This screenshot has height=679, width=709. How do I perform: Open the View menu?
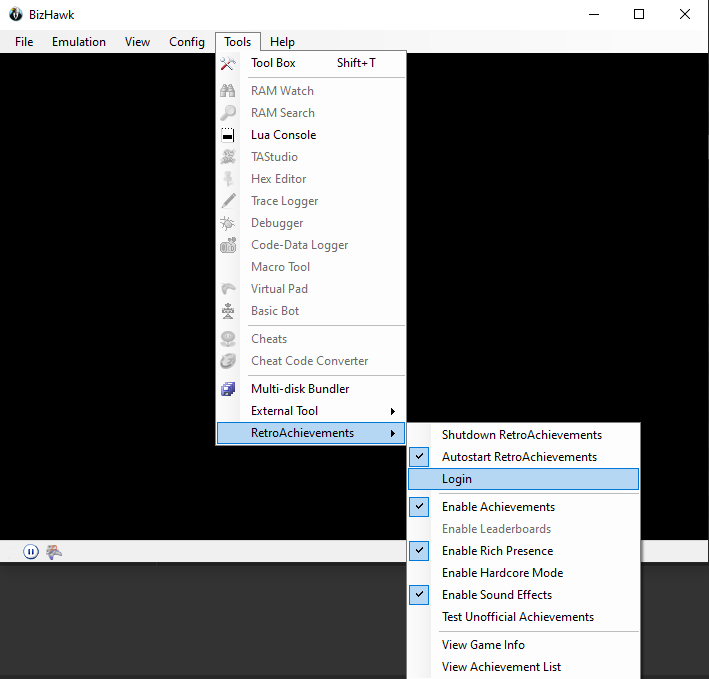point(137,42)
